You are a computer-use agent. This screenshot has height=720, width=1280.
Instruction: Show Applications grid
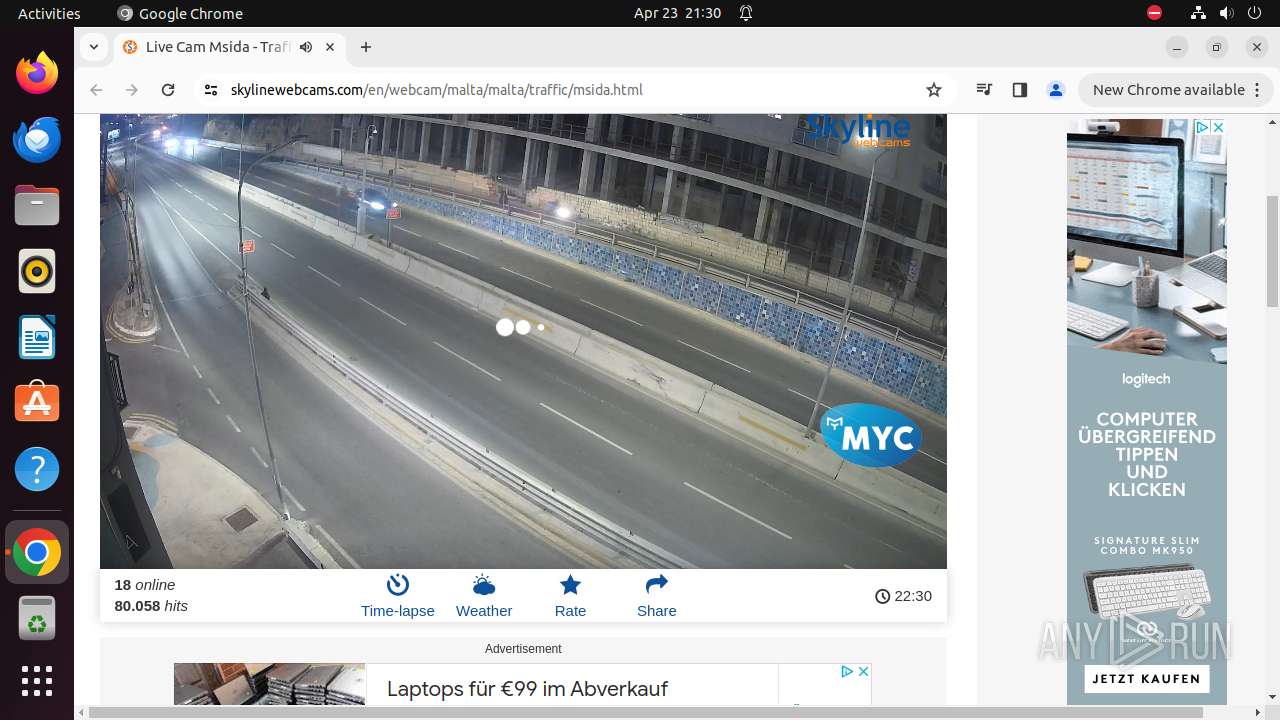(37, 681)
